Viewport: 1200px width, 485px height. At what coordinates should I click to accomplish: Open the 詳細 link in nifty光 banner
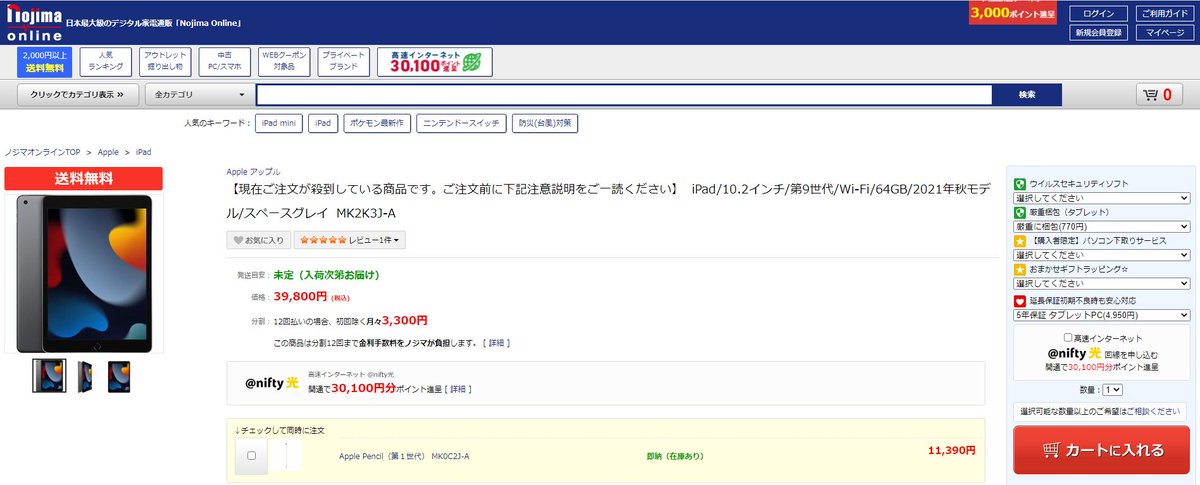point(458,388)
